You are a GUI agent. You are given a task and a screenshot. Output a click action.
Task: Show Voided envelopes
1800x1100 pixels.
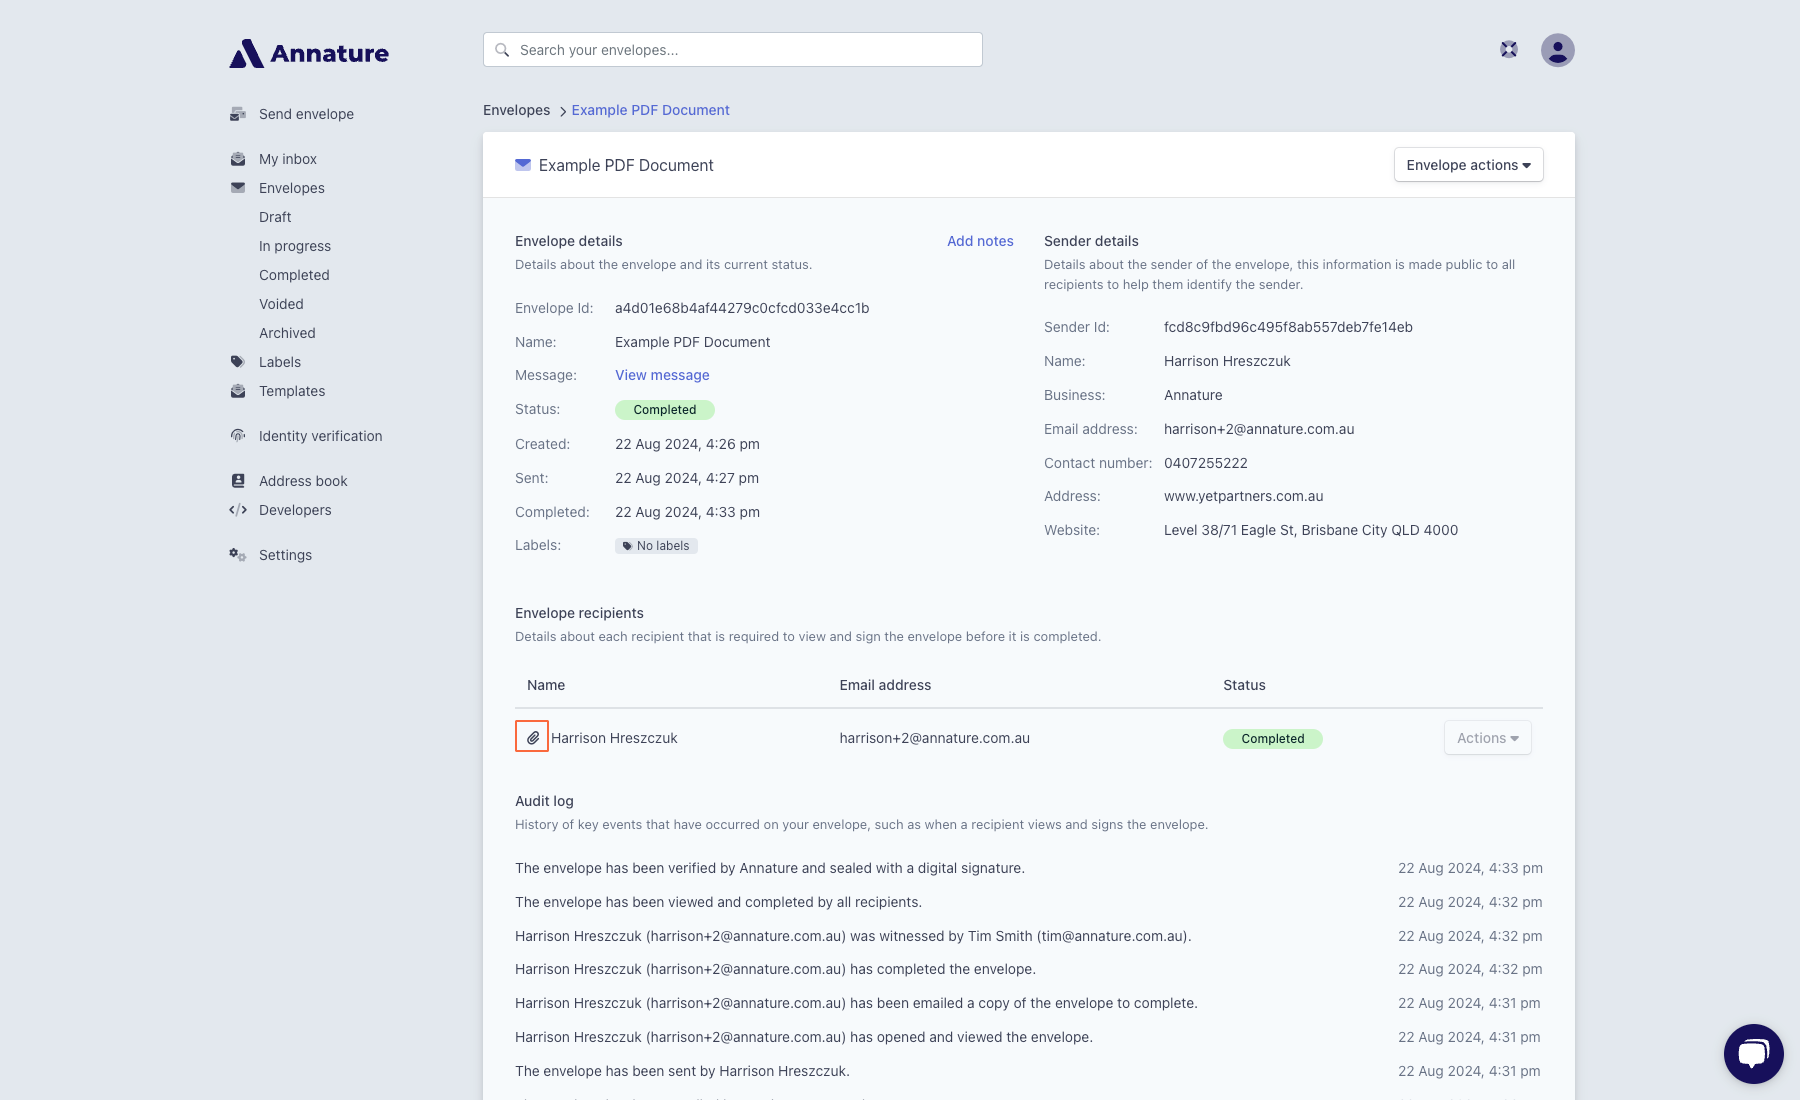(x=281, y=304)
